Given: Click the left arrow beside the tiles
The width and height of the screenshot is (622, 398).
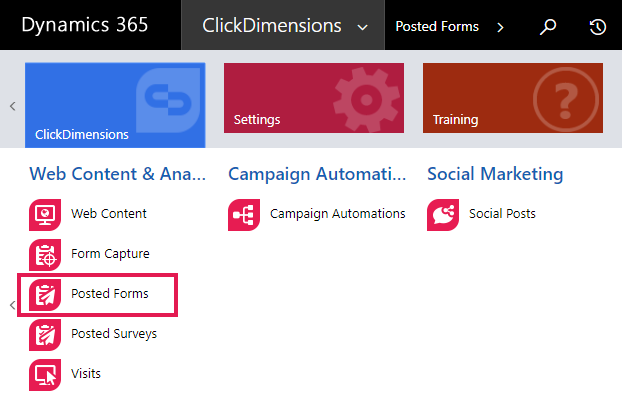Looking at the screenshot, I should click(x=13, y=106).
